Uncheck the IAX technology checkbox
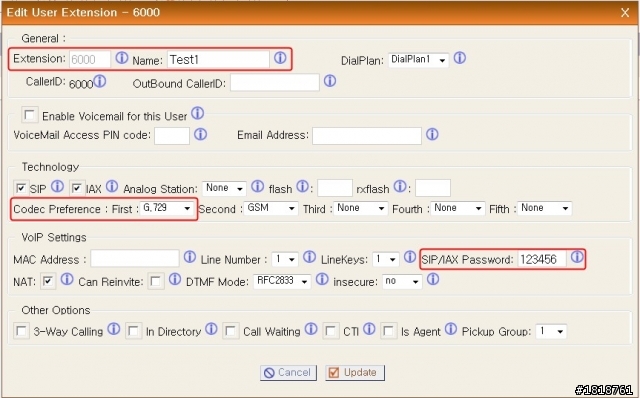The image size is (640, 398). pos(77,188)
